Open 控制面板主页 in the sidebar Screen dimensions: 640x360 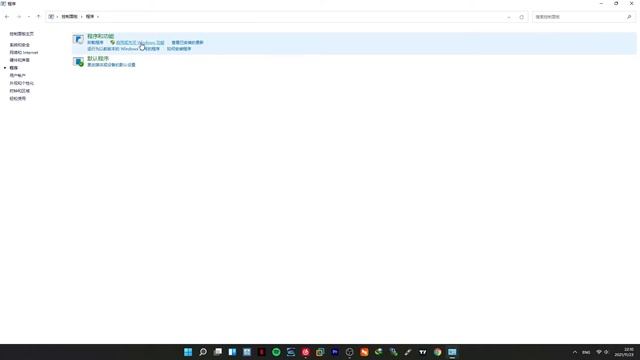click(22, 34)
